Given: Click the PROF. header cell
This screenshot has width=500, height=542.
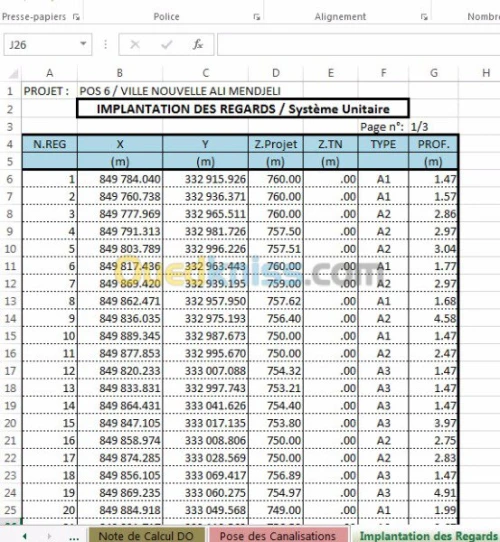Looking at the screenshot, I should pos(434,144).
